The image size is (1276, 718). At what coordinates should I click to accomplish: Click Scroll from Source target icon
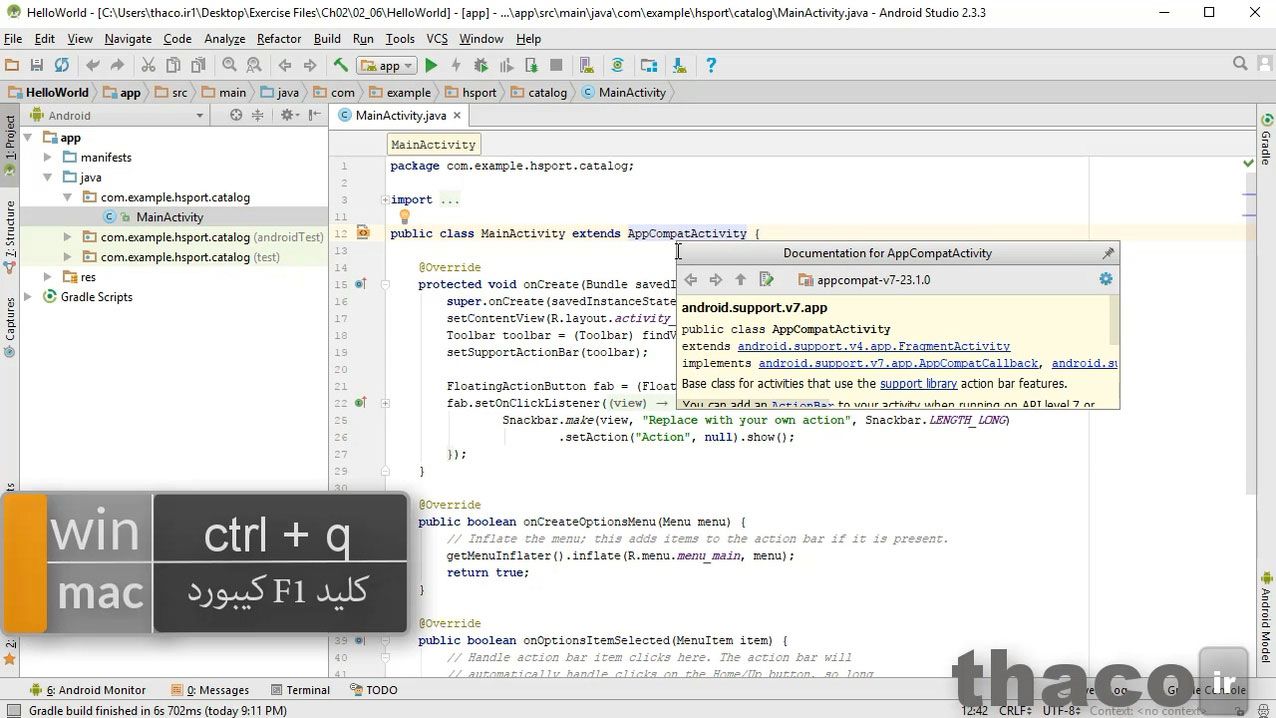pyautogui.click(x=236, y=115)
